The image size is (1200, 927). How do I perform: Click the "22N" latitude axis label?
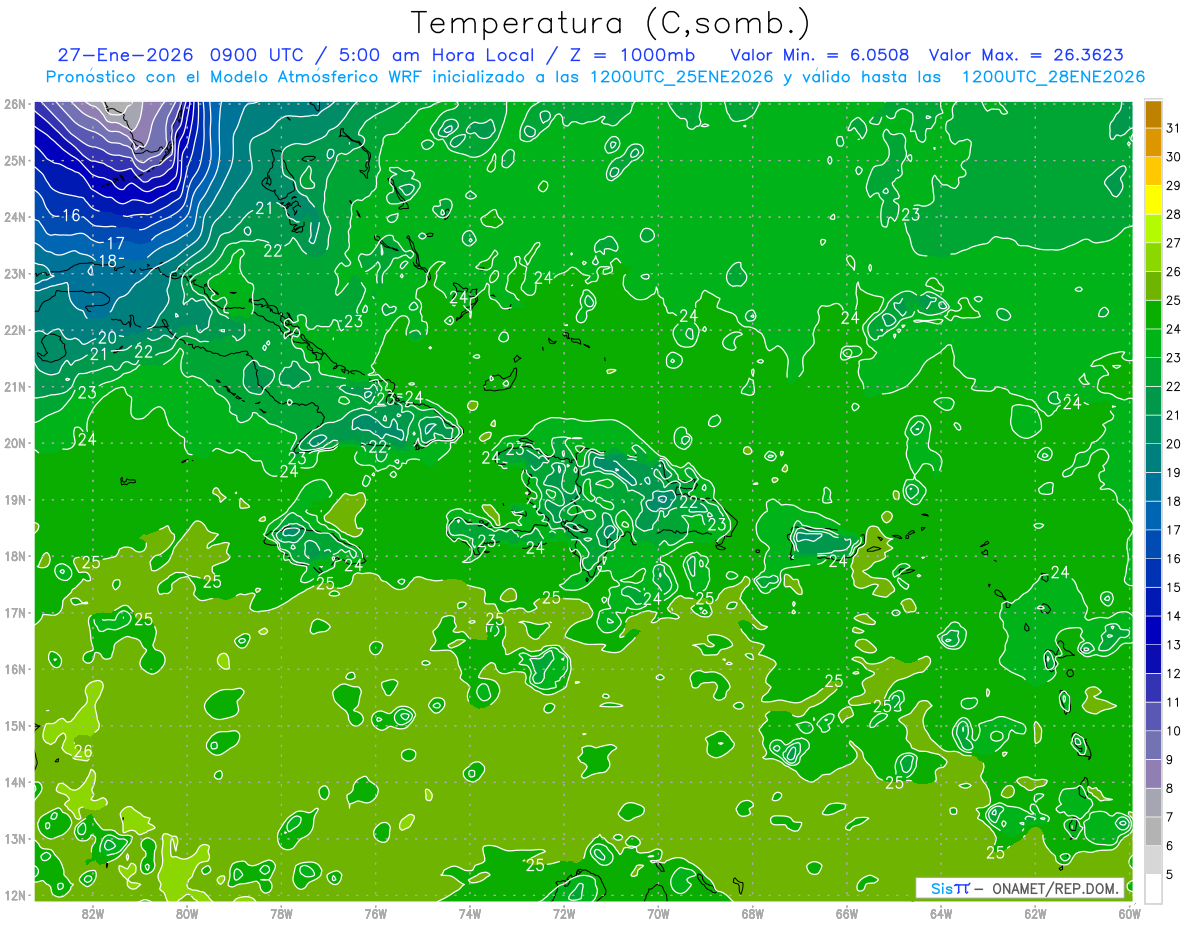tap(14, 330)
